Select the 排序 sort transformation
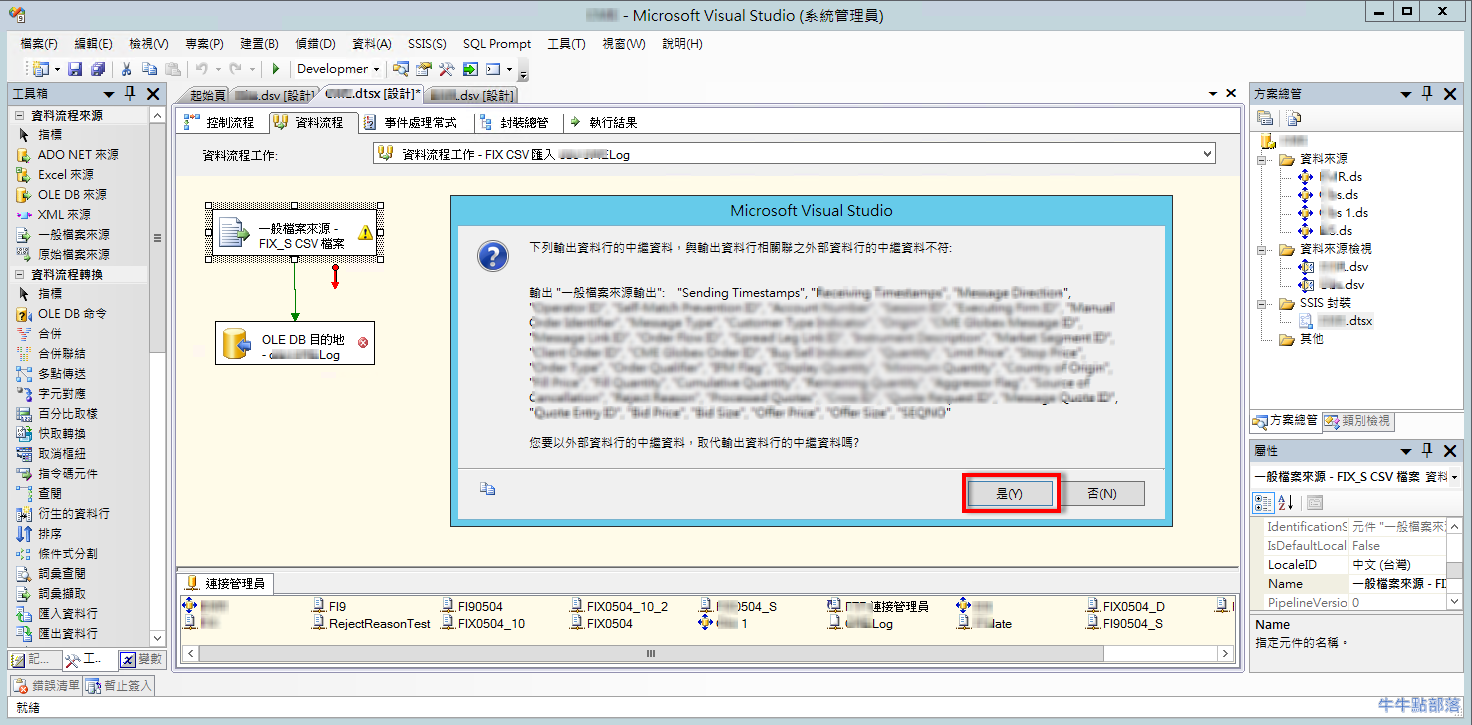The height and width of the screenshot is (725, 1472). tap(50, 533)
